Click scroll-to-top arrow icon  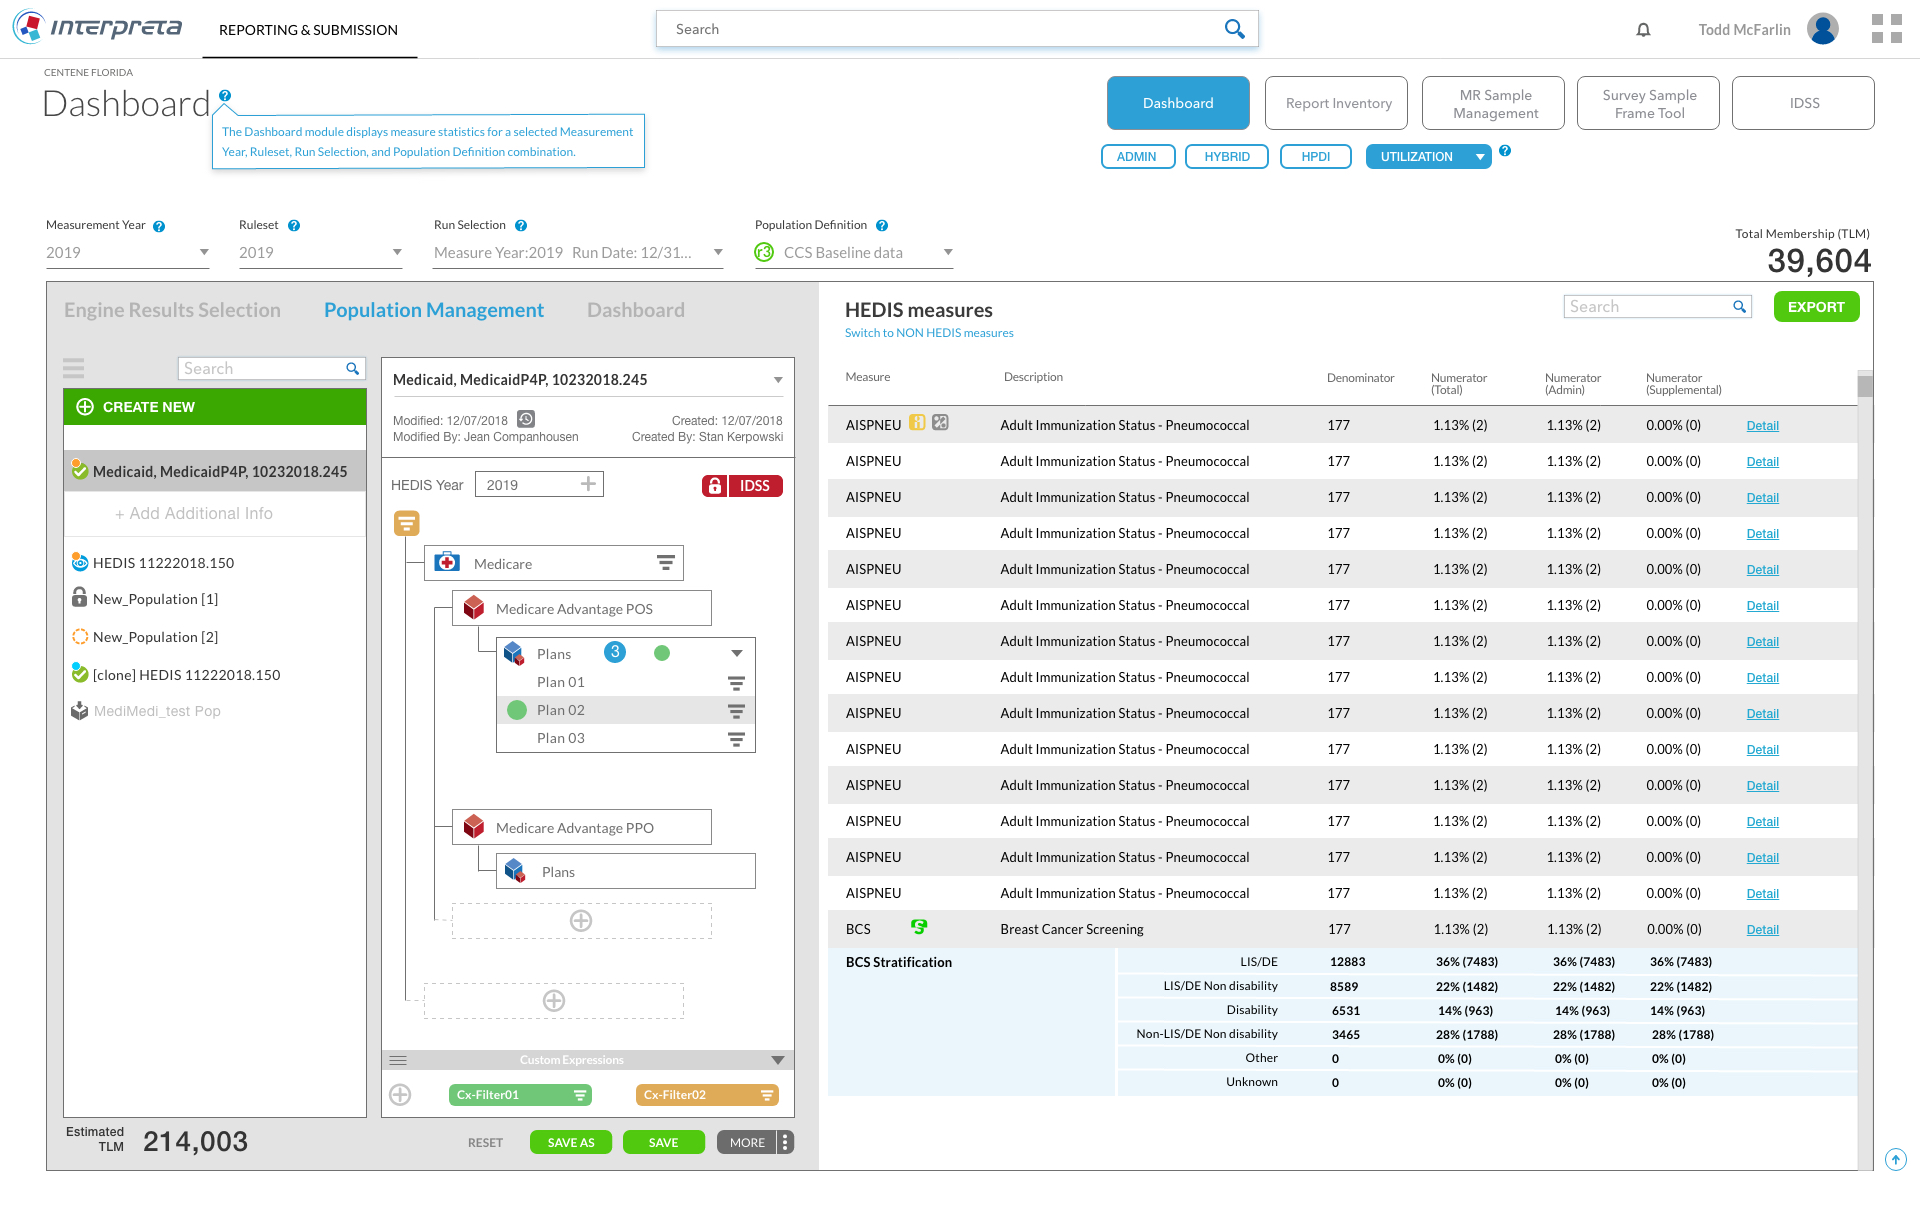pyautogui.click(x=1895, y=1159)
